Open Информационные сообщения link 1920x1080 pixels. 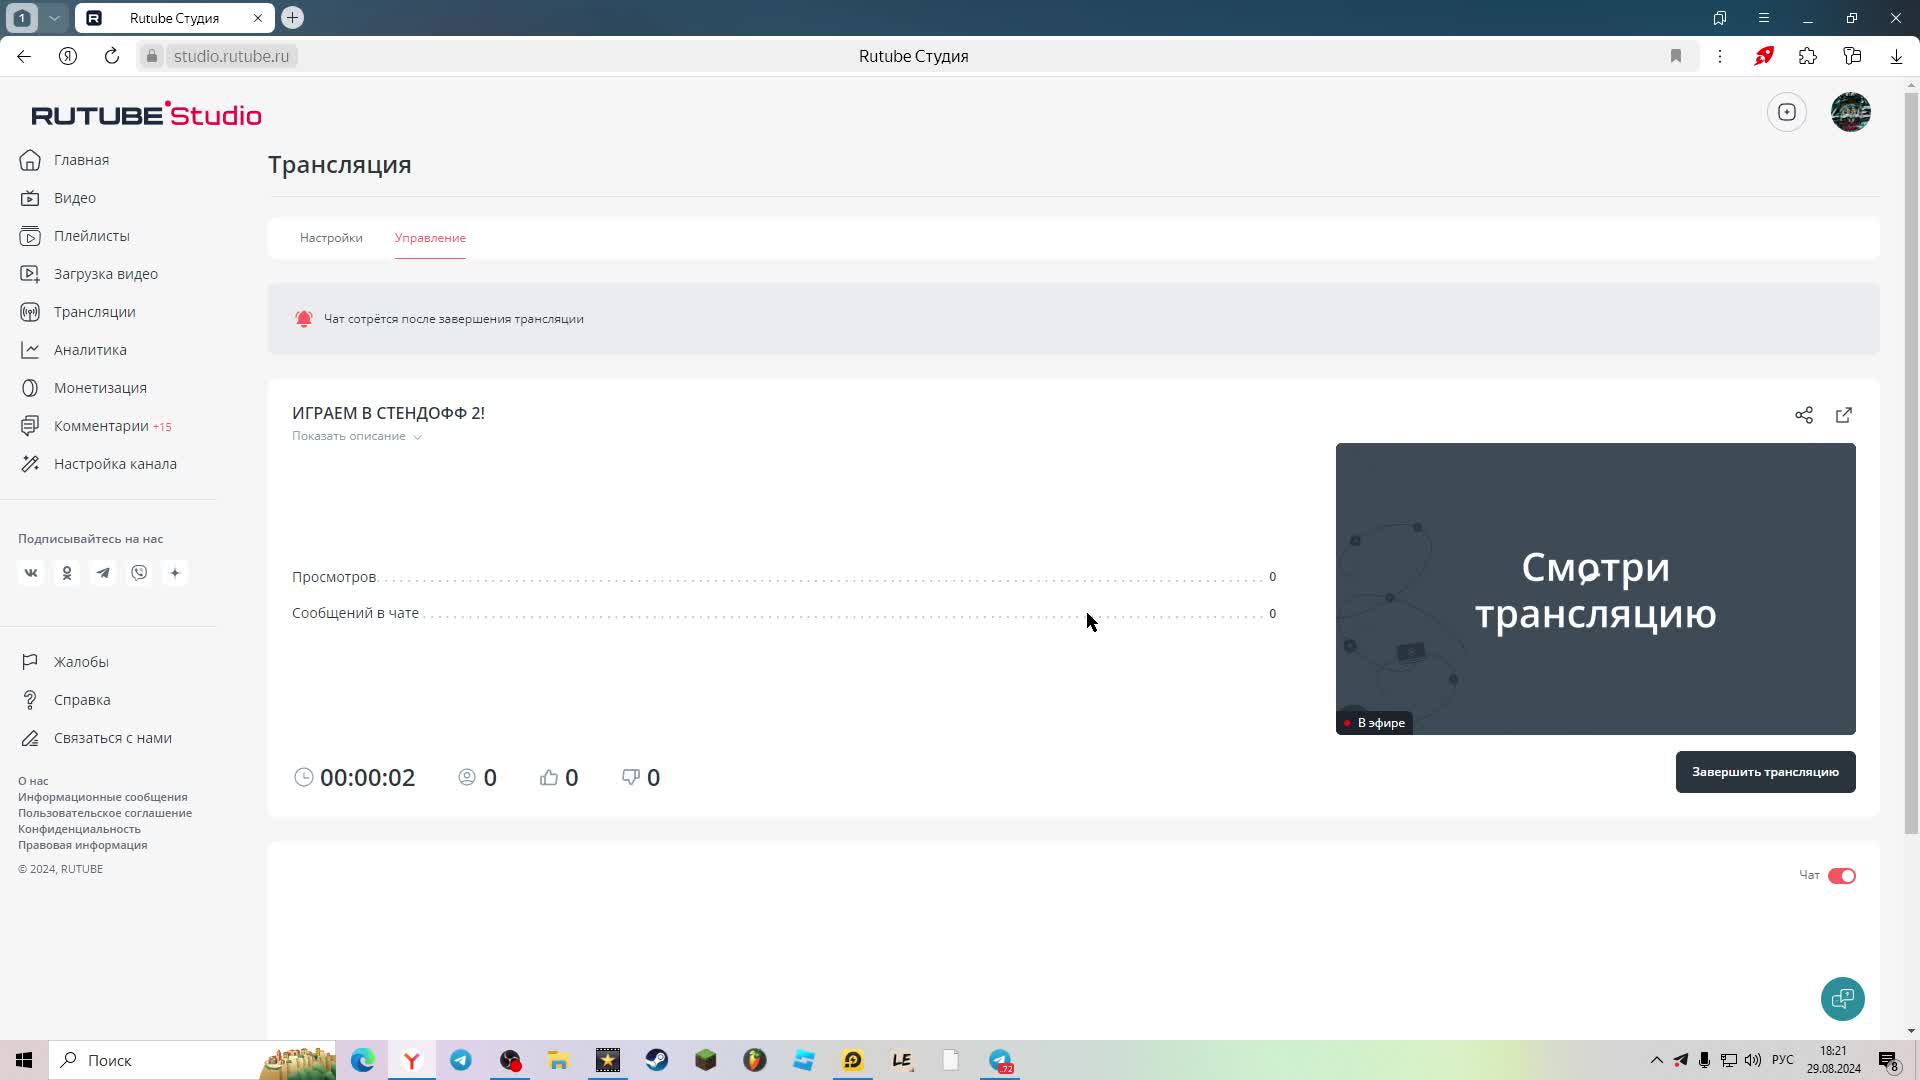point(103,797)
